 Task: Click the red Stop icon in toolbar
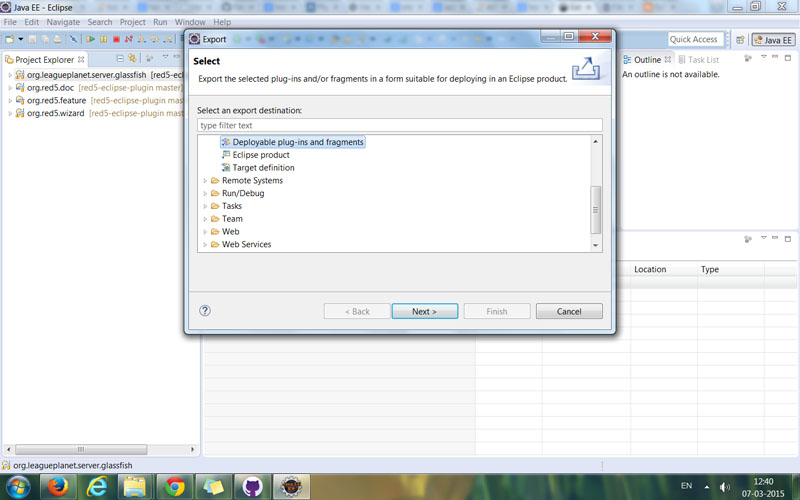coord(116,39)
